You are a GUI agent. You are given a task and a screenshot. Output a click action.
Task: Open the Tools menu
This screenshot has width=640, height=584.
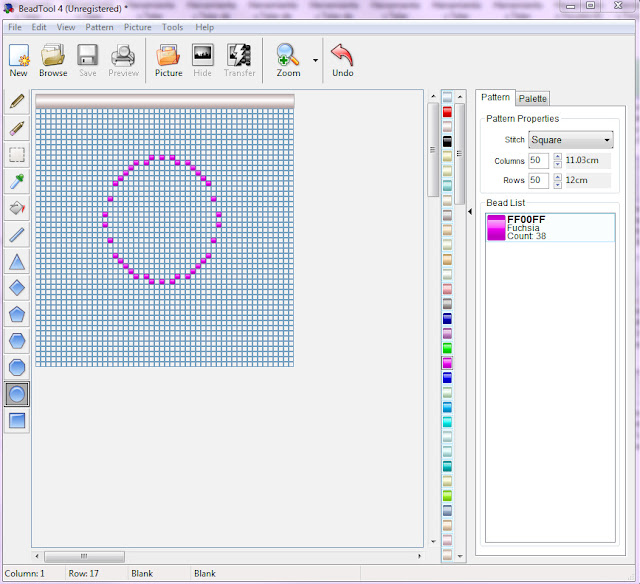[173, 27]
